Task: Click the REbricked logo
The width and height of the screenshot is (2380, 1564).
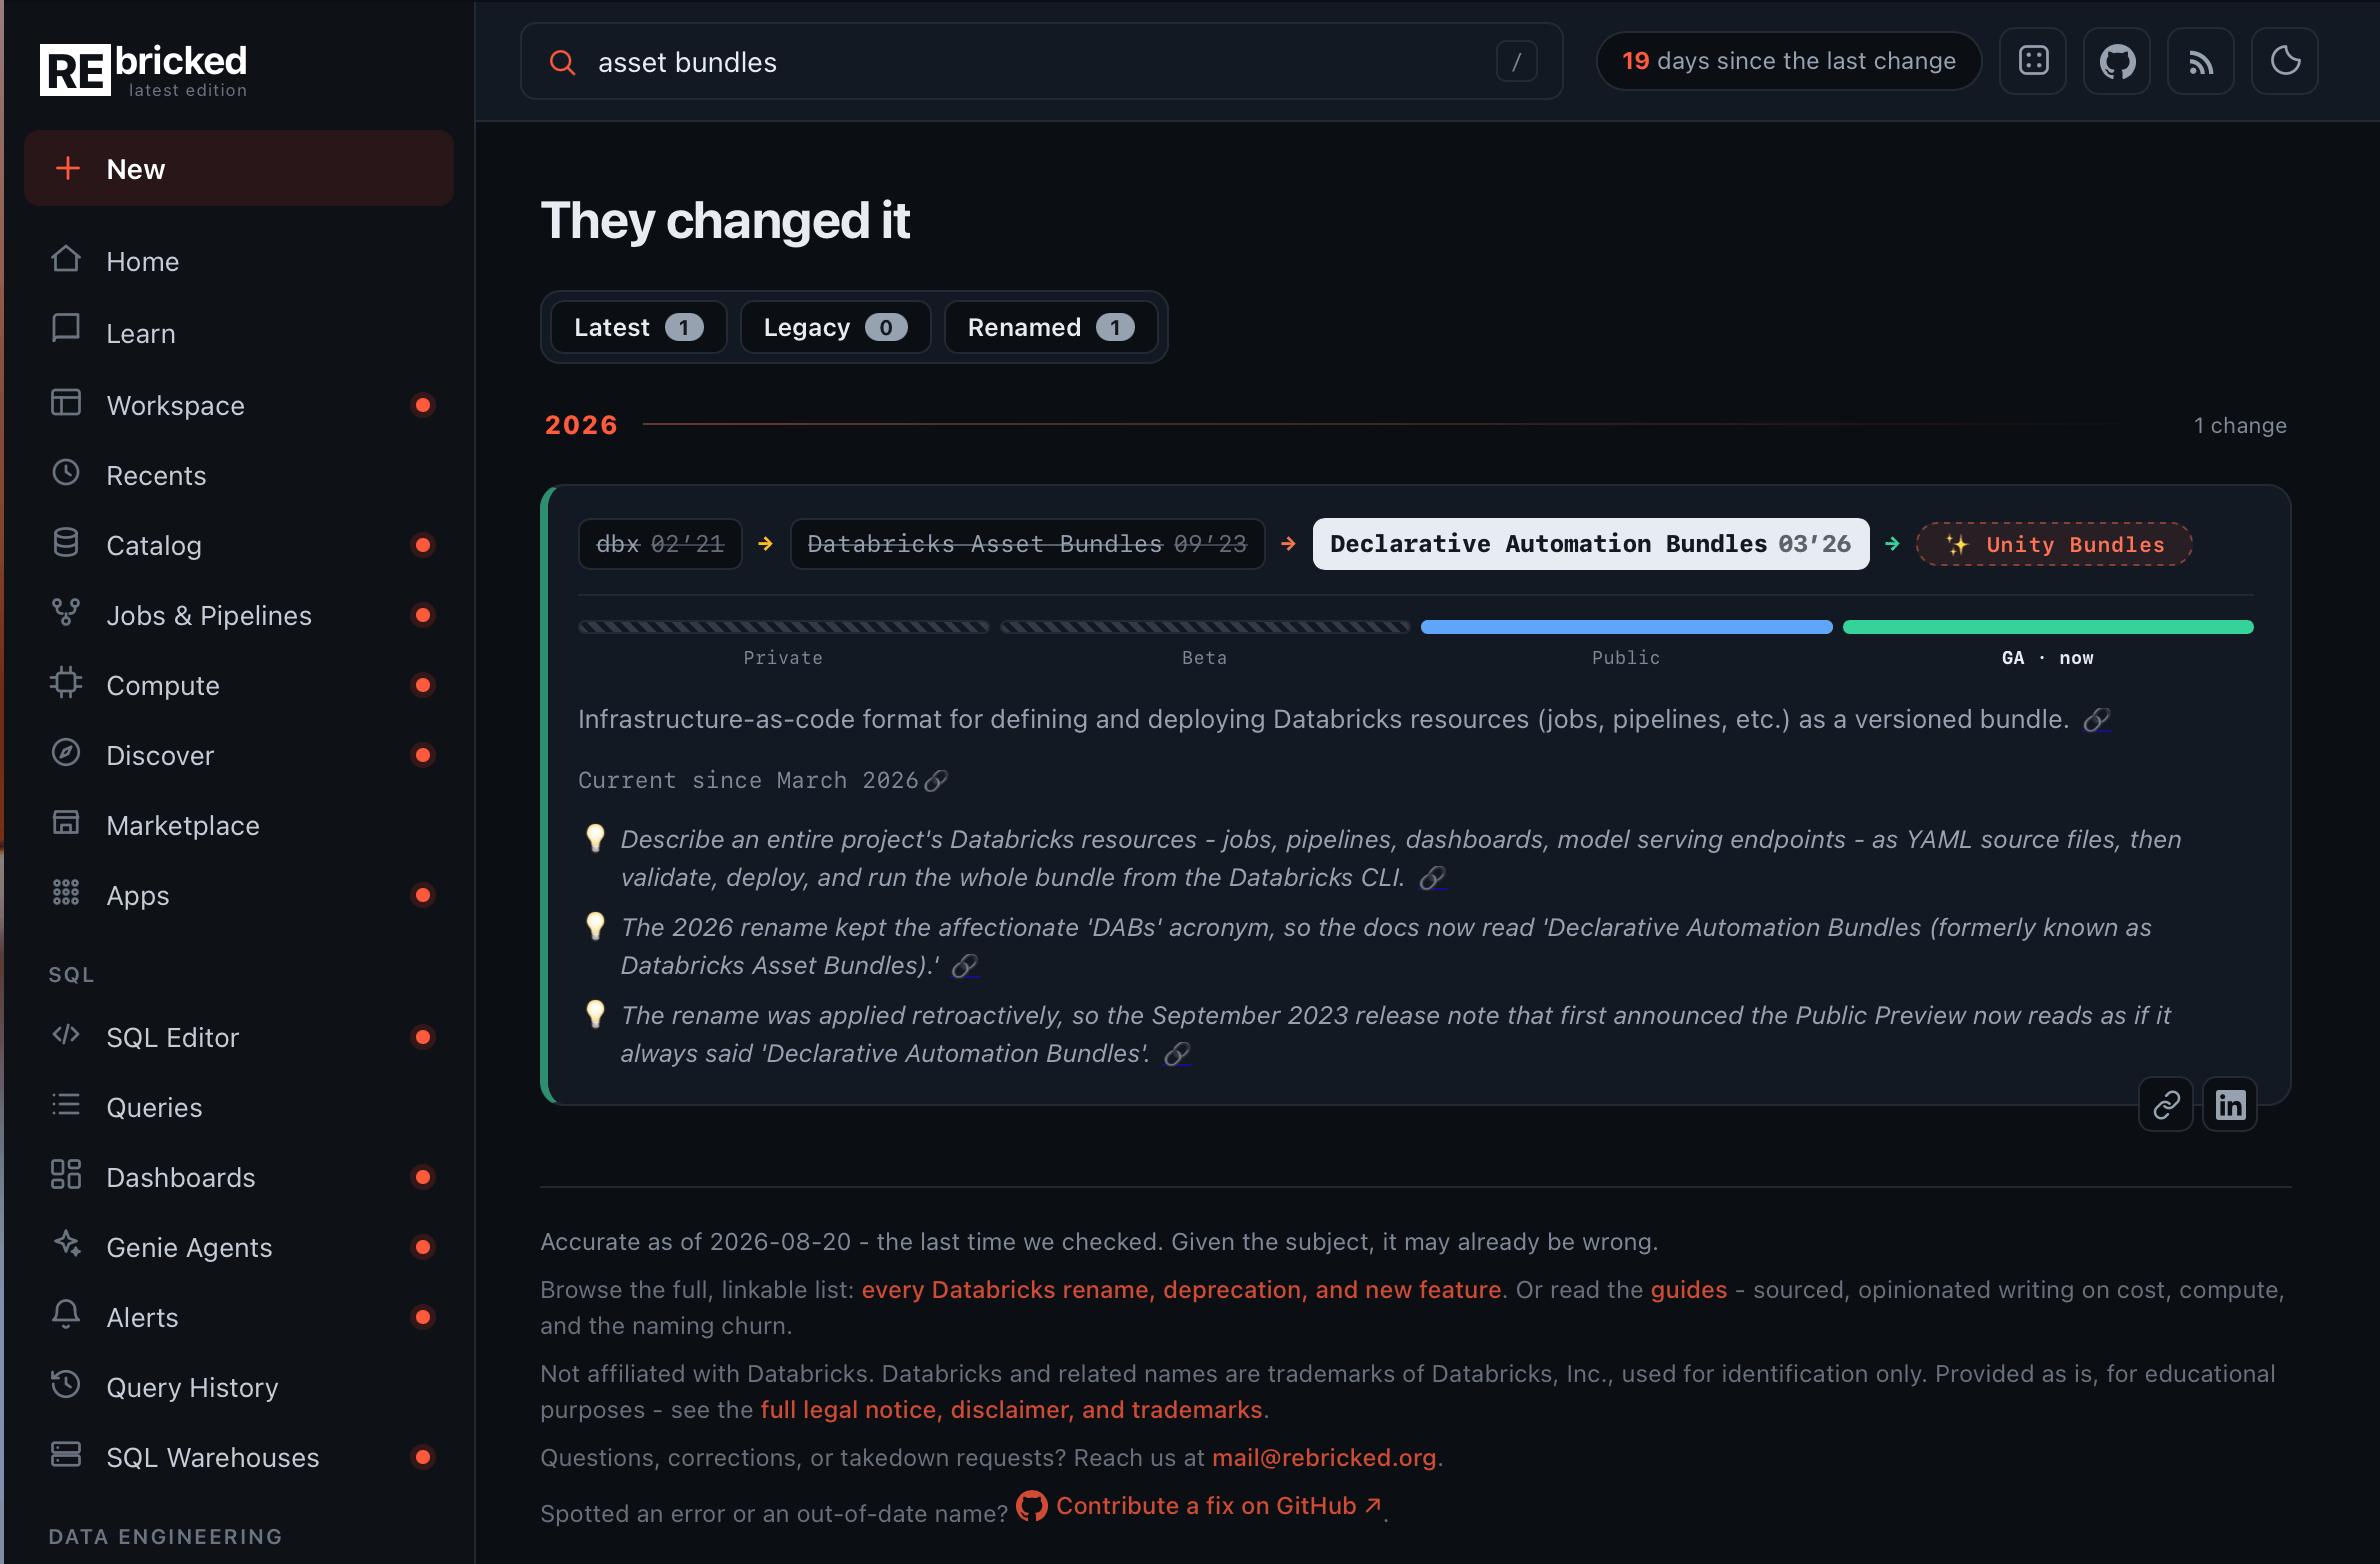Action: tap(144, 70)
